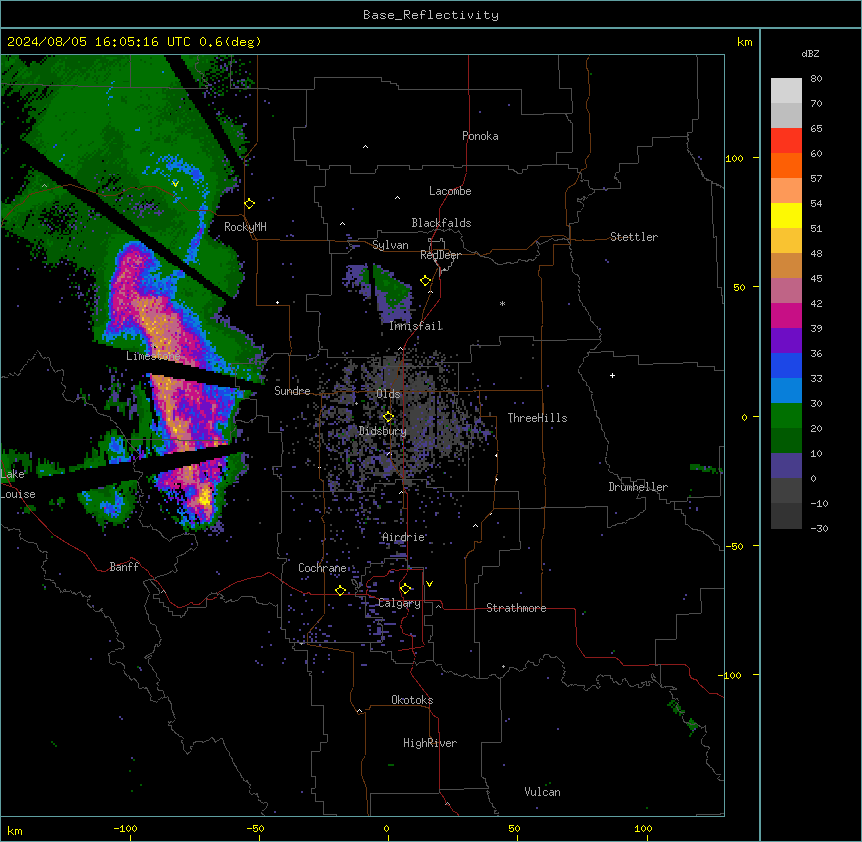Pick the mauve 42-45 dBZ legend swatch
The width and height of the screenshot is (862, 842).
(x=786, y=291)
